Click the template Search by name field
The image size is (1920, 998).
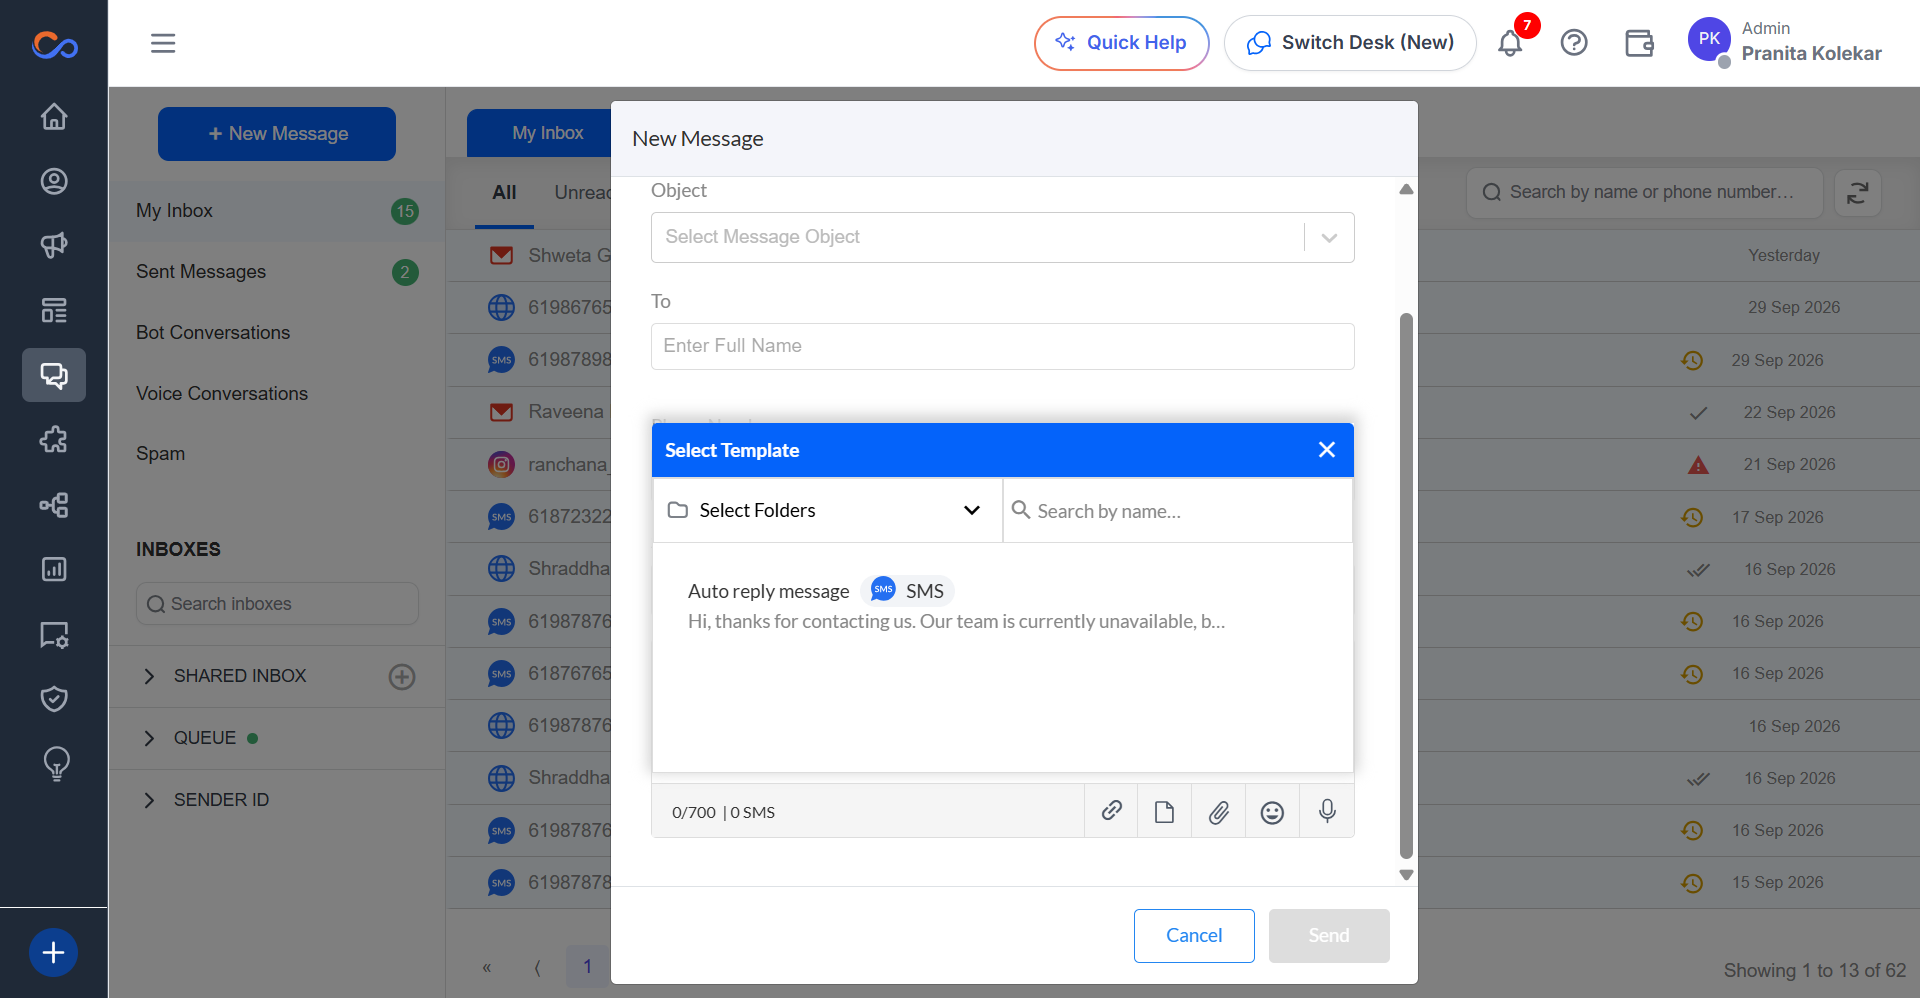pyautogui.click(x=1178, y=511)
